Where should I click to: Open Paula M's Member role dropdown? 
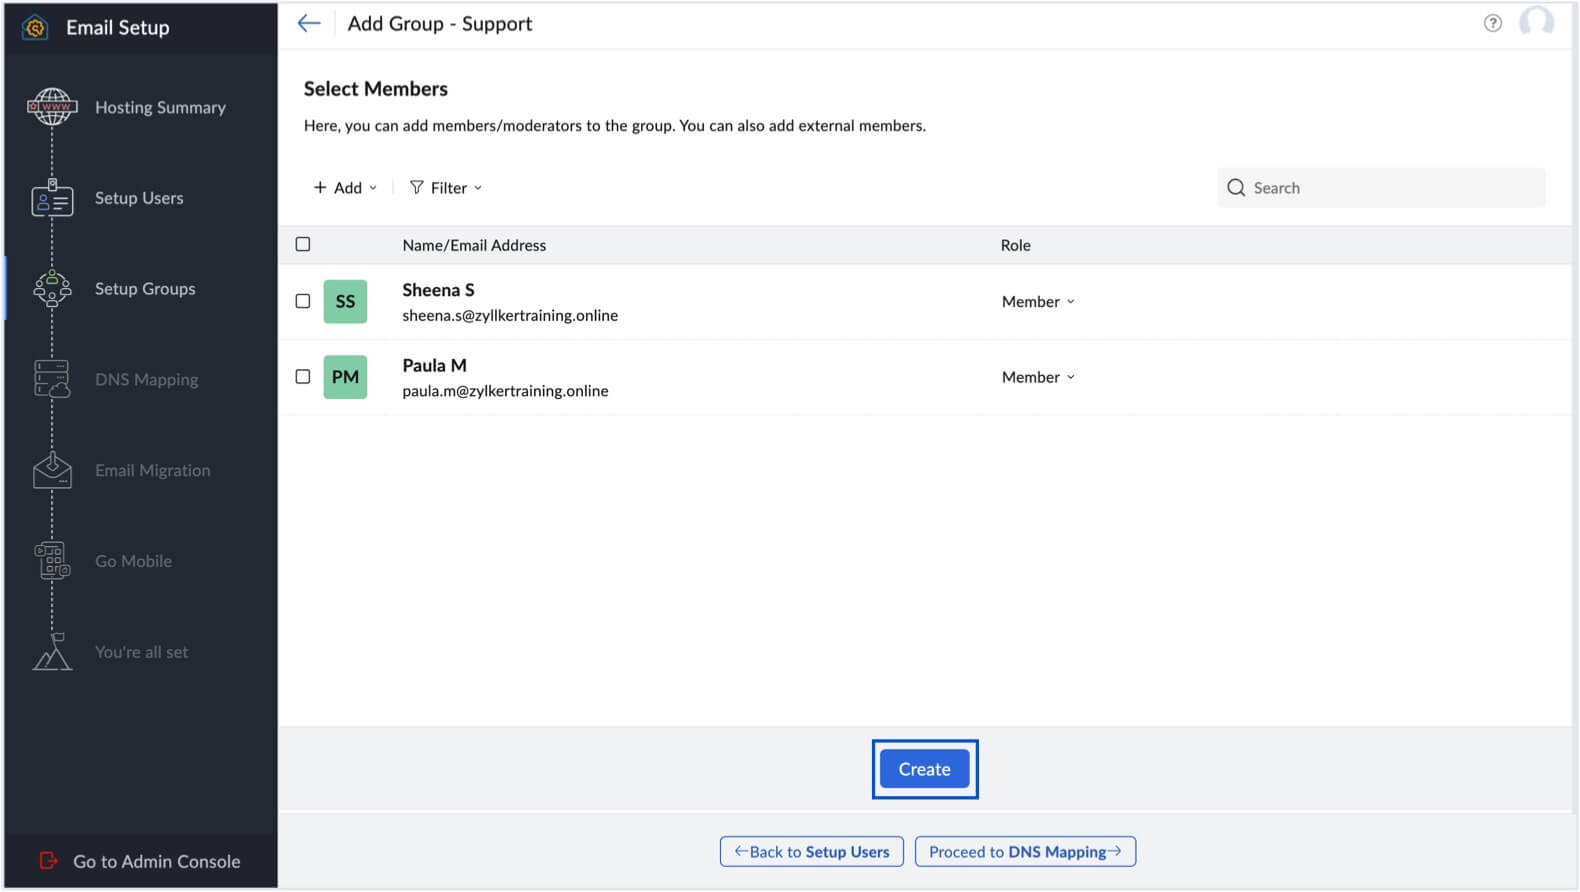(1038, 377)
